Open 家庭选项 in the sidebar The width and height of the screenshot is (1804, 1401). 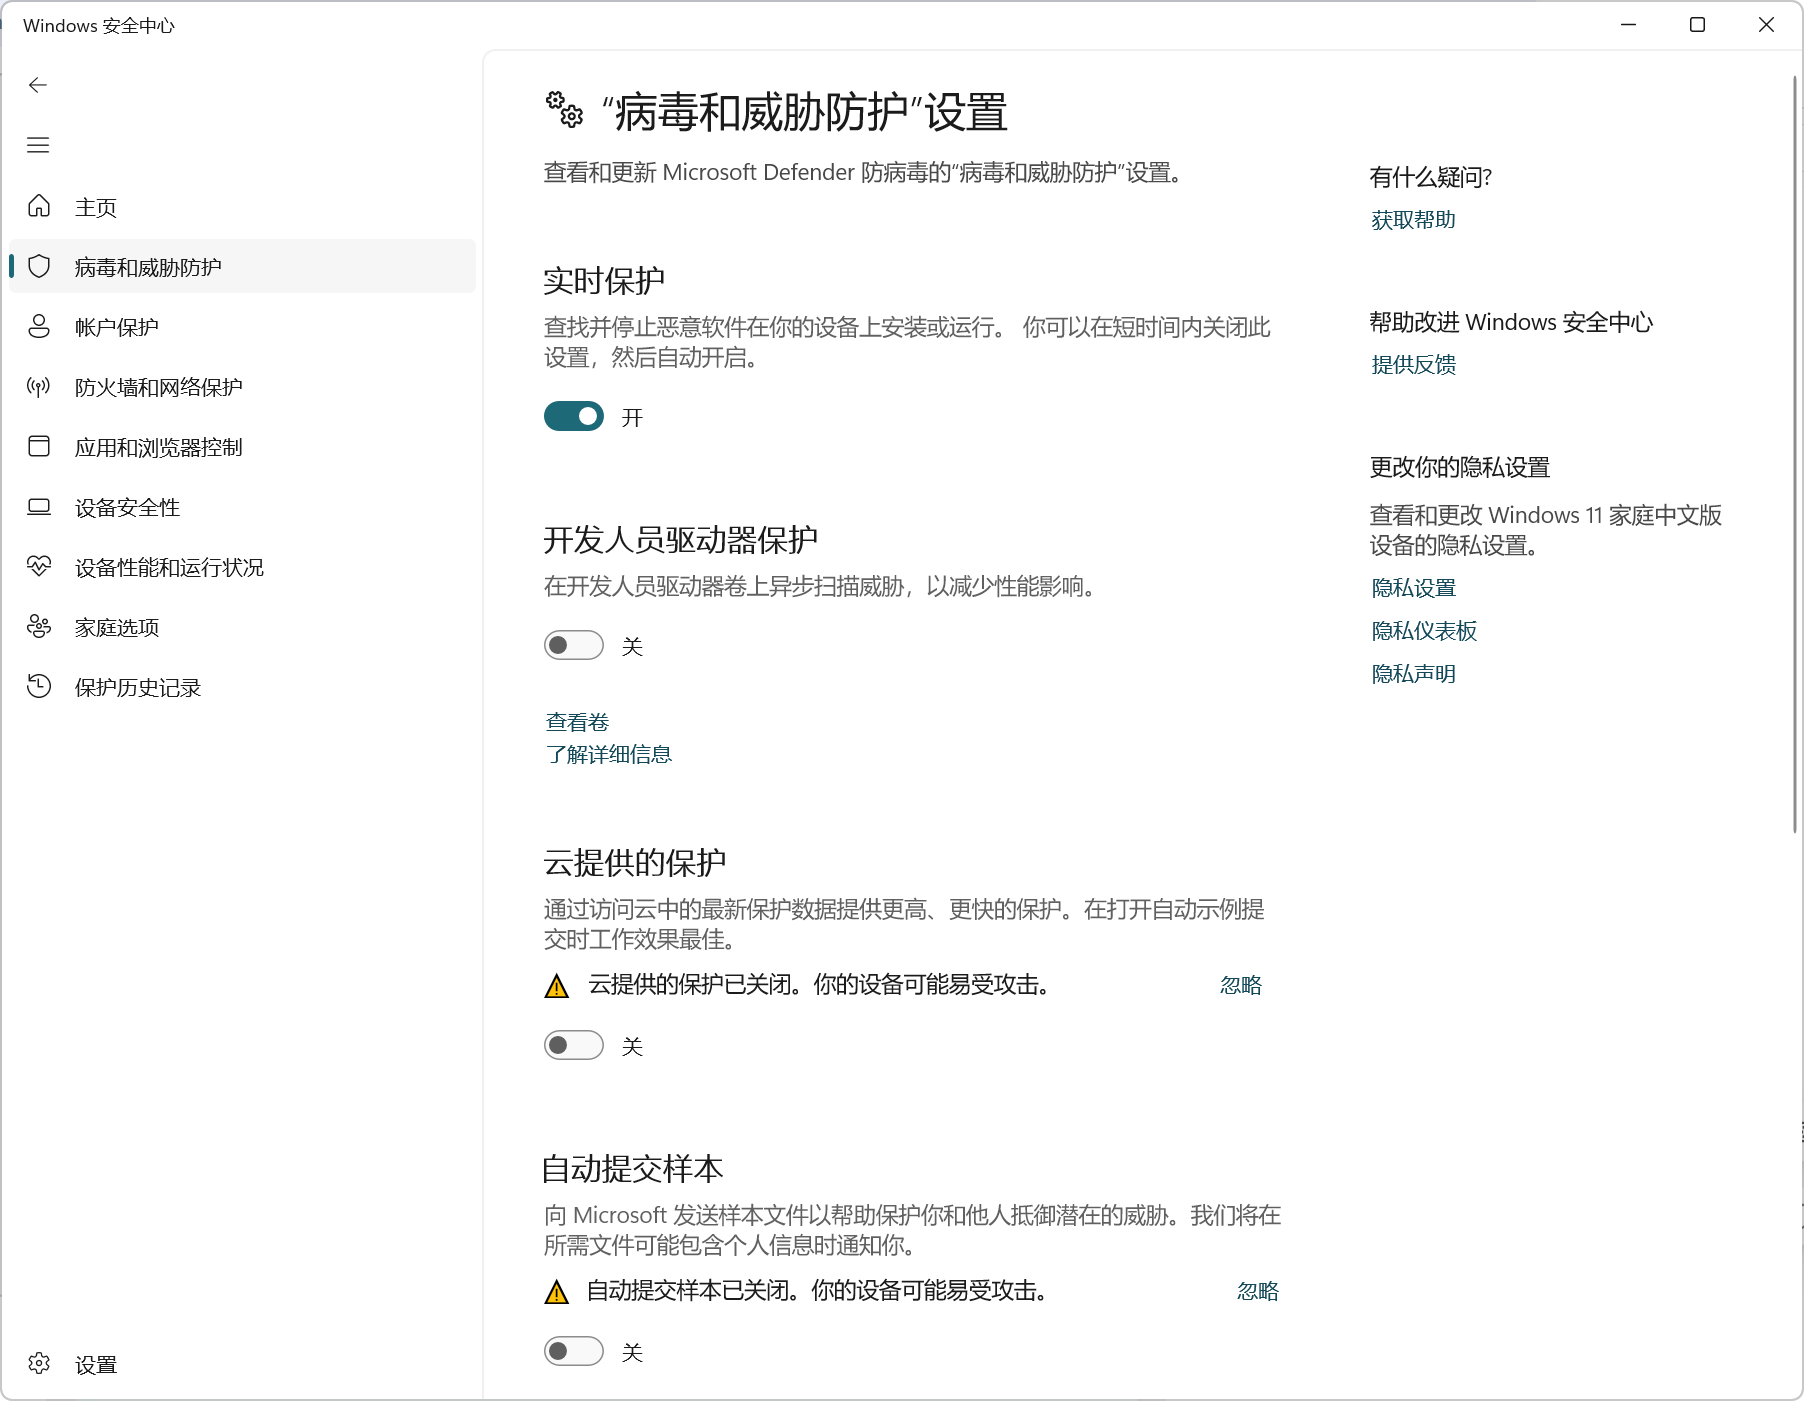pyautogui.click(x=242, y=627)
